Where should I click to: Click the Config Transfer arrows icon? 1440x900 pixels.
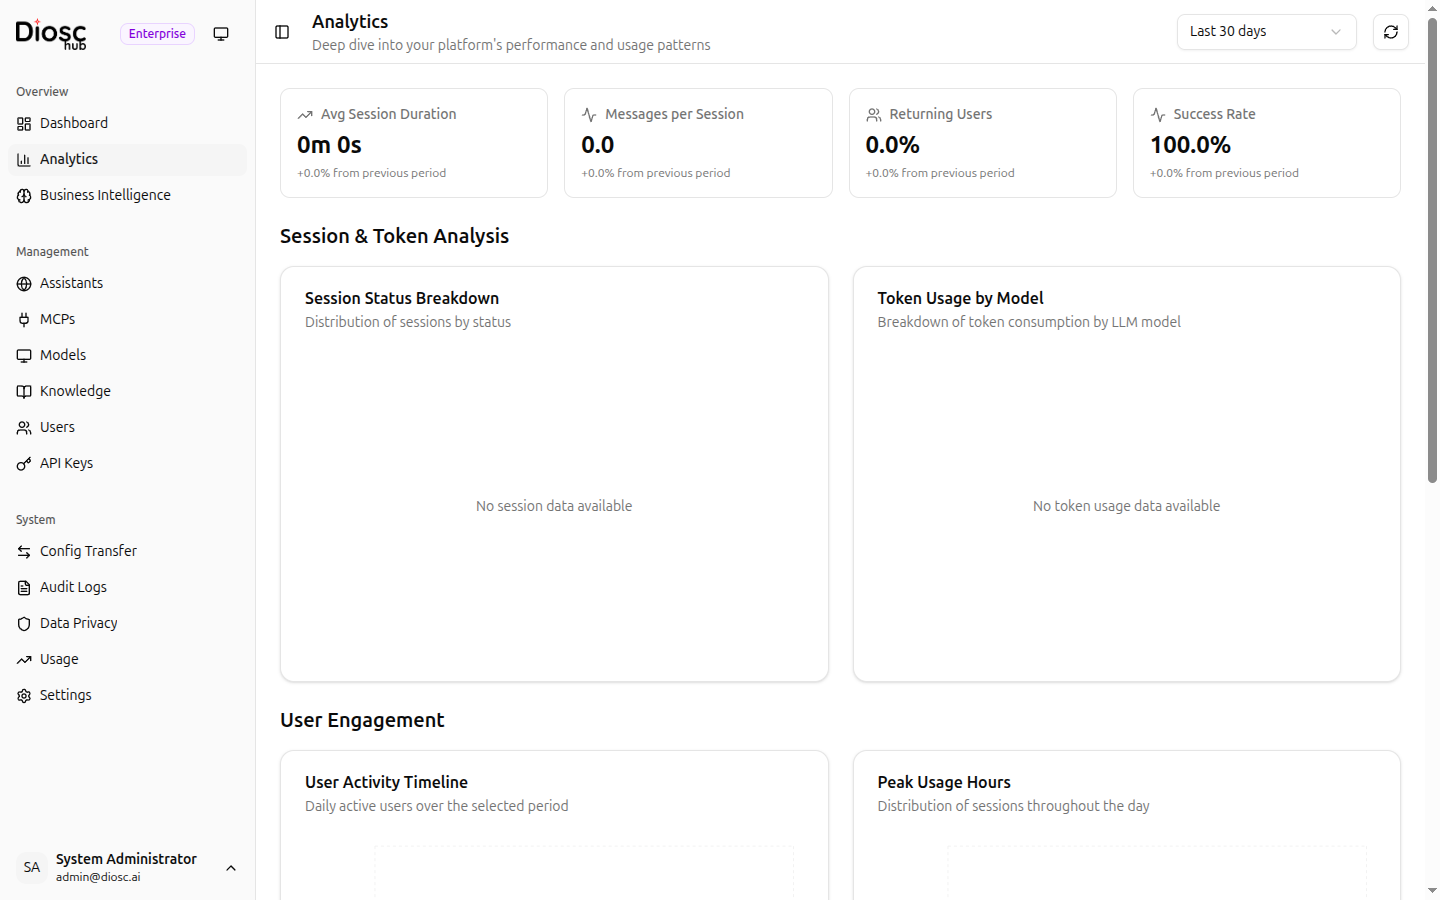24,552
